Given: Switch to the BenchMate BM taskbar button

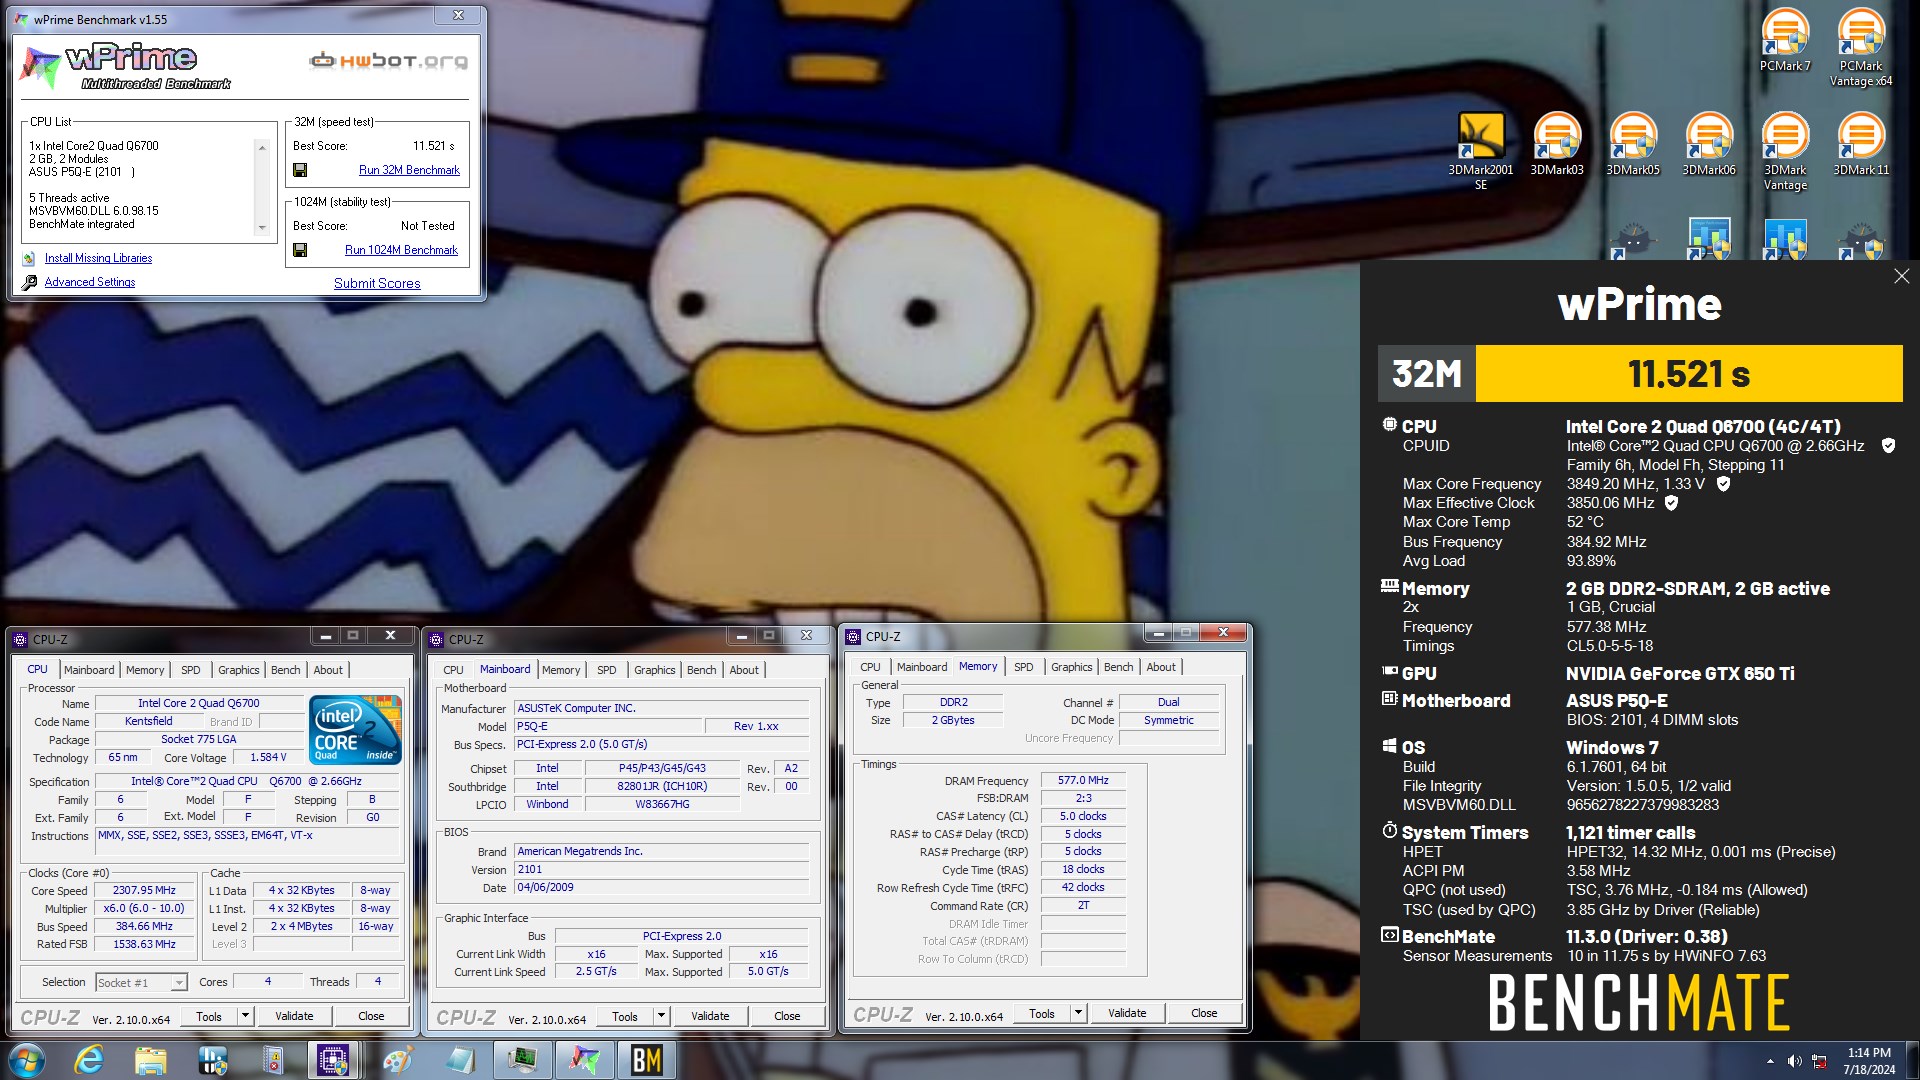Looking at the screenshot, I should 646,1060.
